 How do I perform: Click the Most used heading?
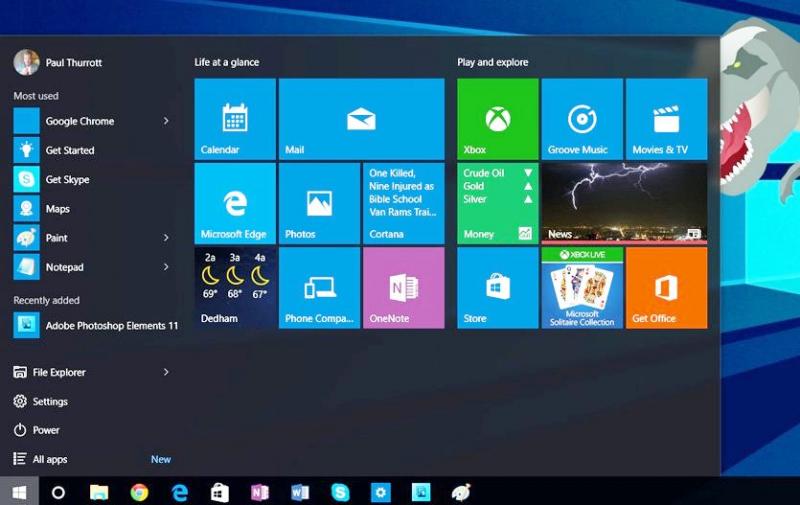[x=36, y=96]
